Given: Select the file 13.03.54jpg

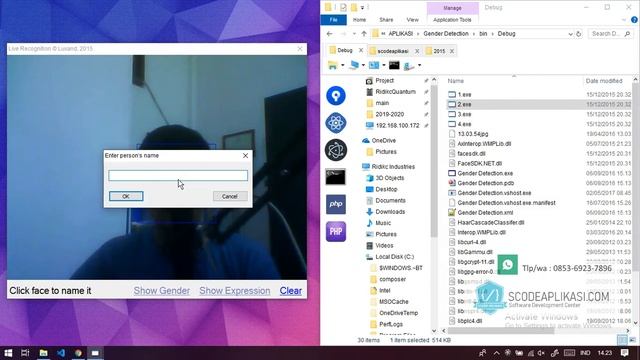Looking at the screenshot, I should click(x=473, y=134).
